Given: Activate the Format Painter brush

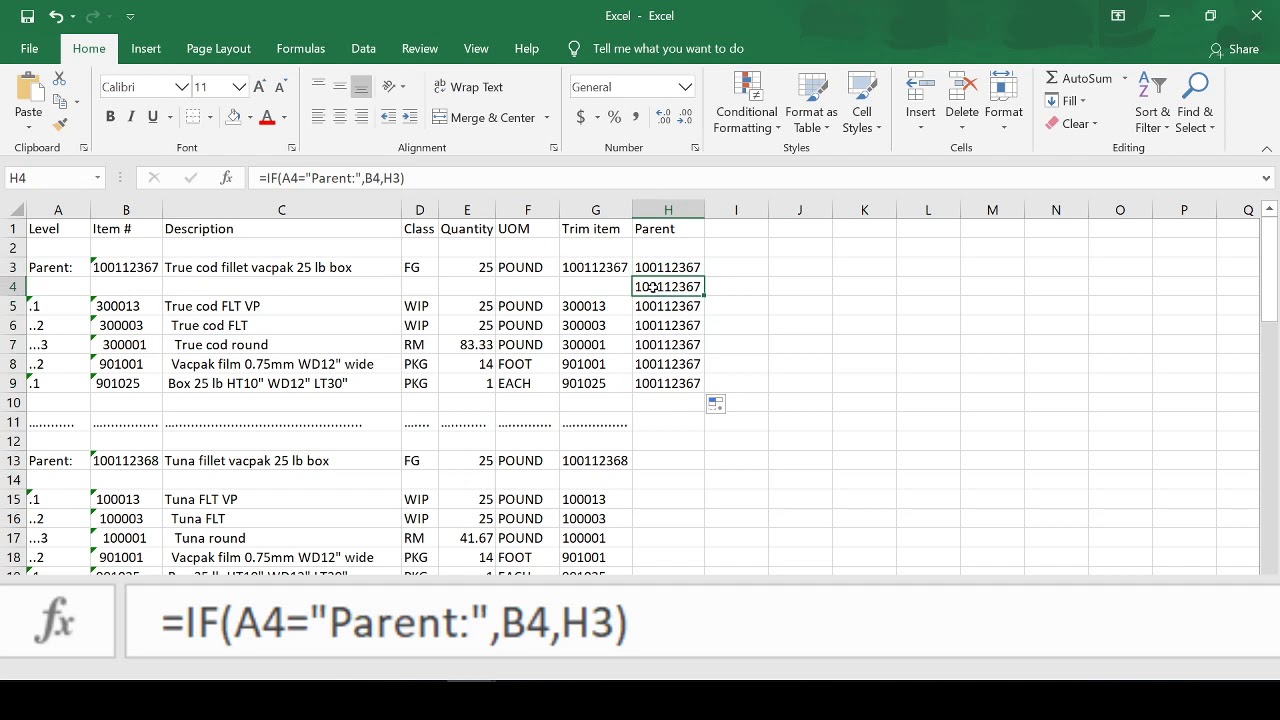Looking at the screenshot, I should (59, 124).
